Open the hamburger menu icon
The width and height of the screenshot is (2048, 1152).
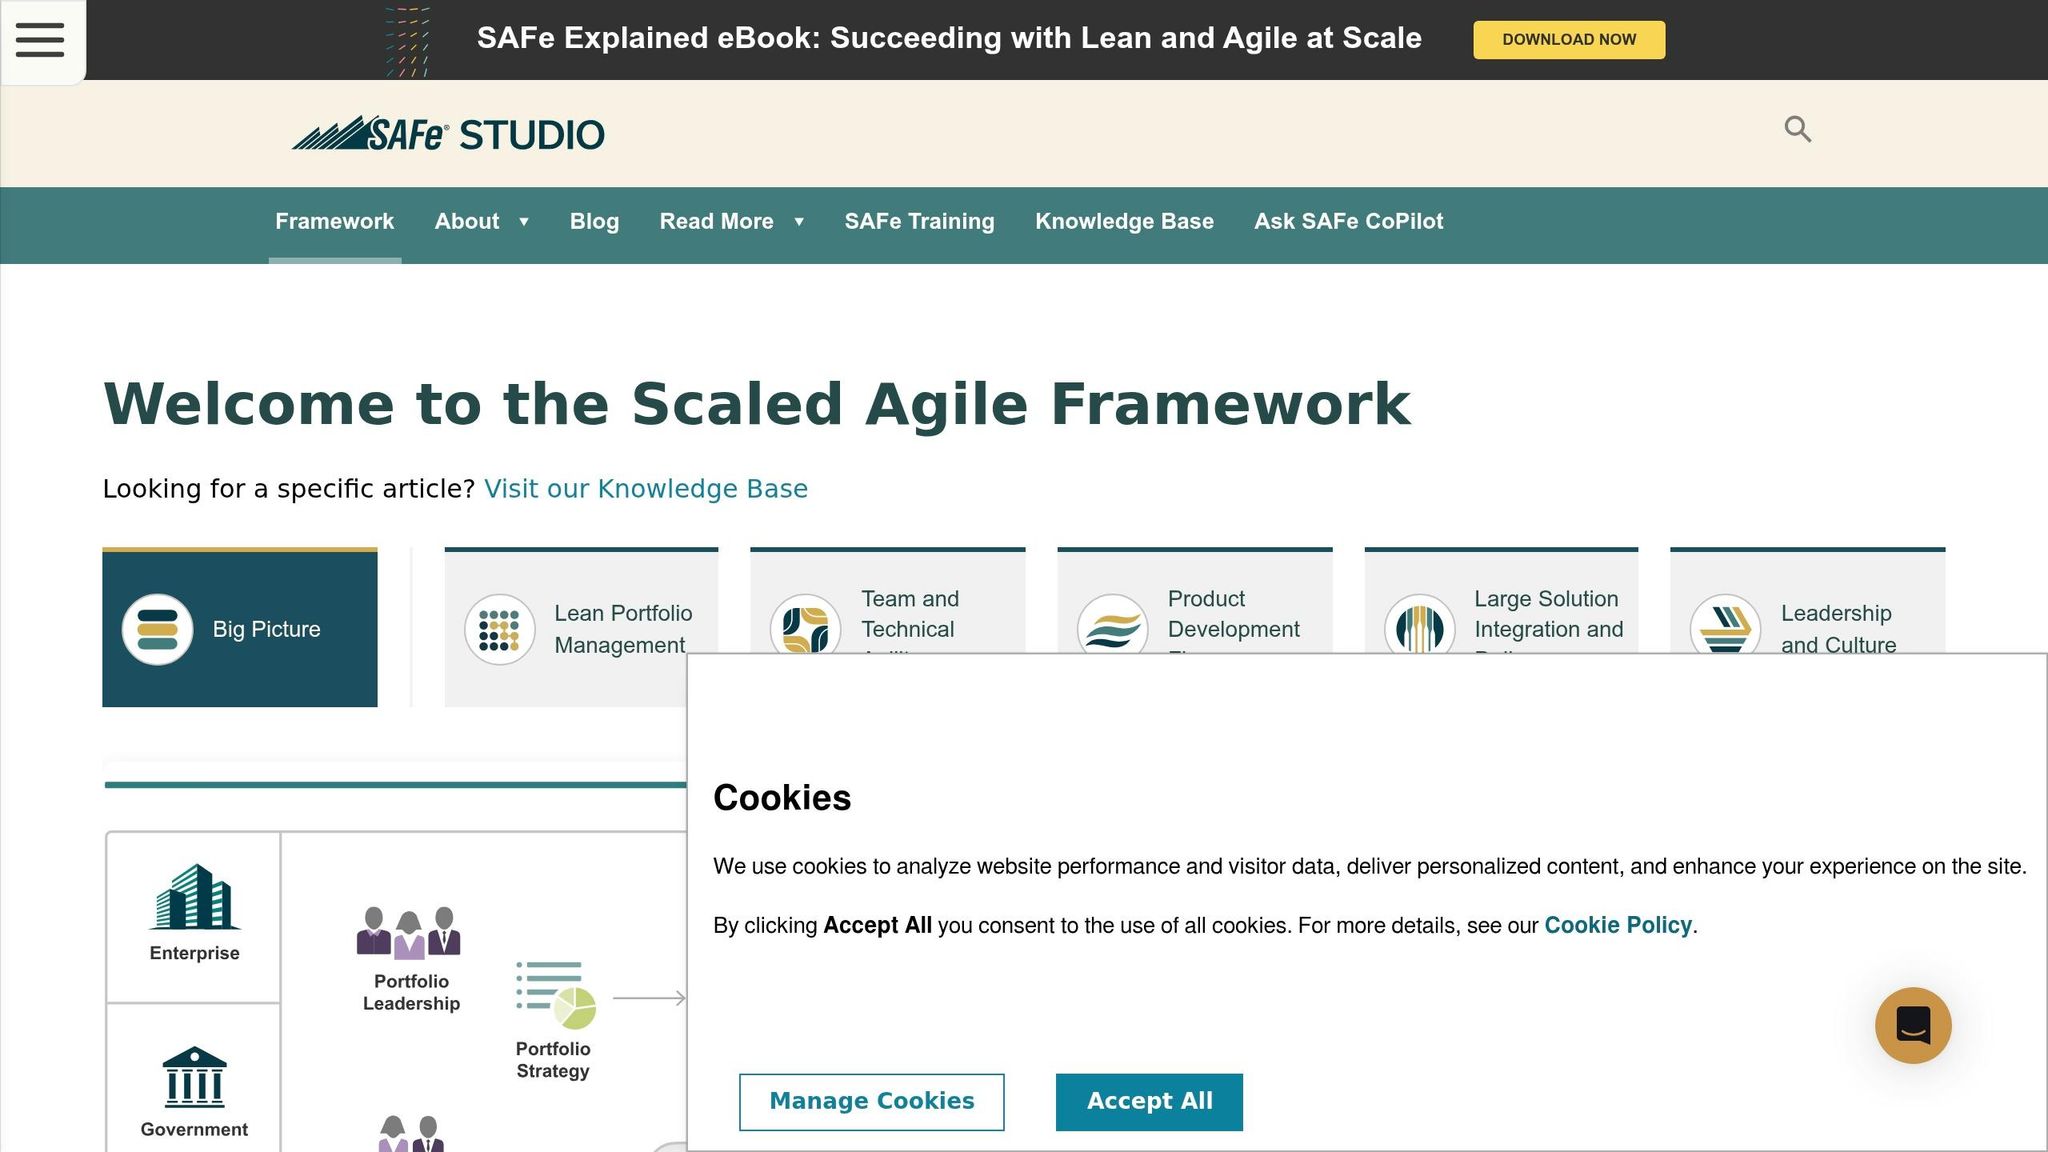coord(40,40)
